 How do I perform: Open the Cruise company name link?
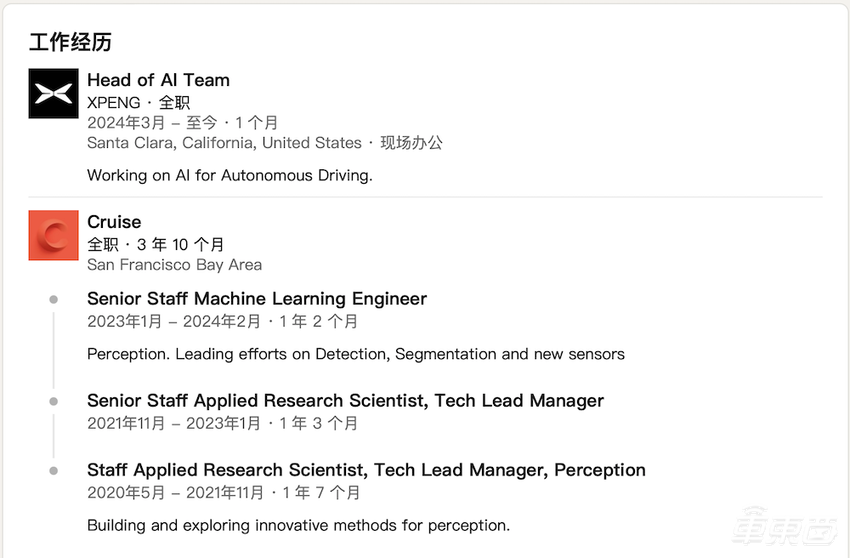point(114,222)
